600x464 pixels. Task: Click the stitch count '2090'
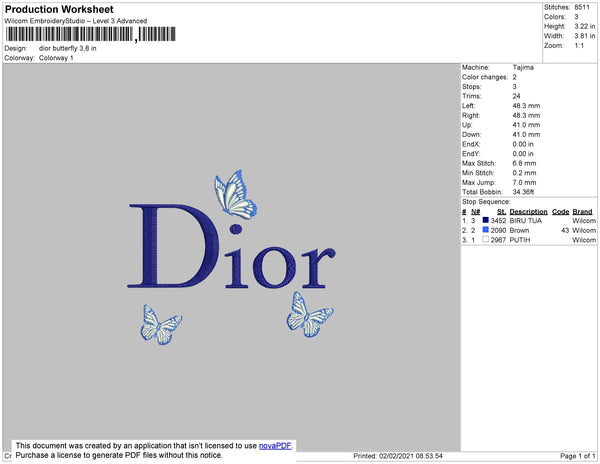pos(498,230)
